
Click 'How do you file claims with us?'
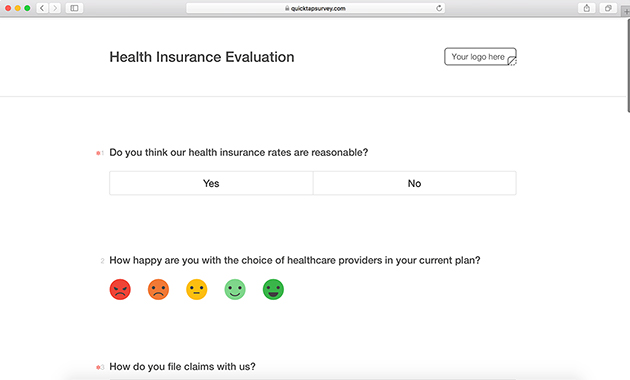pyautogui.click(x=182, y=367)
